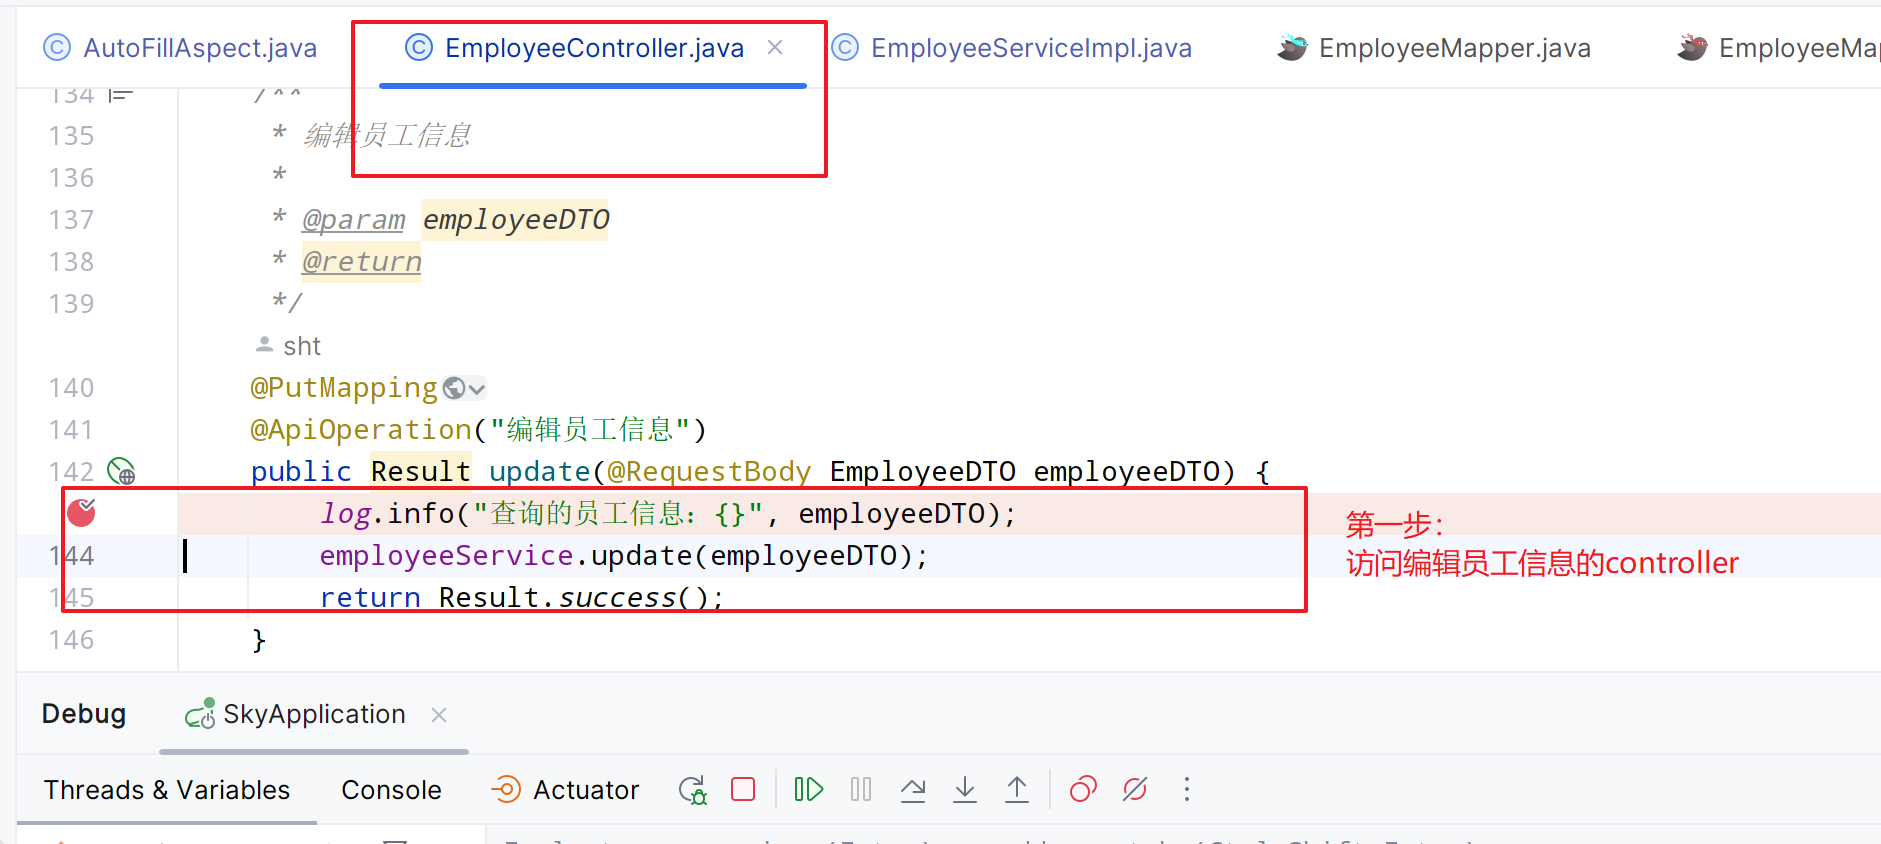The width and height of the screenshot is (1881, 844).
Task: Click the Result return type in update method
Action: coord(420,472)
